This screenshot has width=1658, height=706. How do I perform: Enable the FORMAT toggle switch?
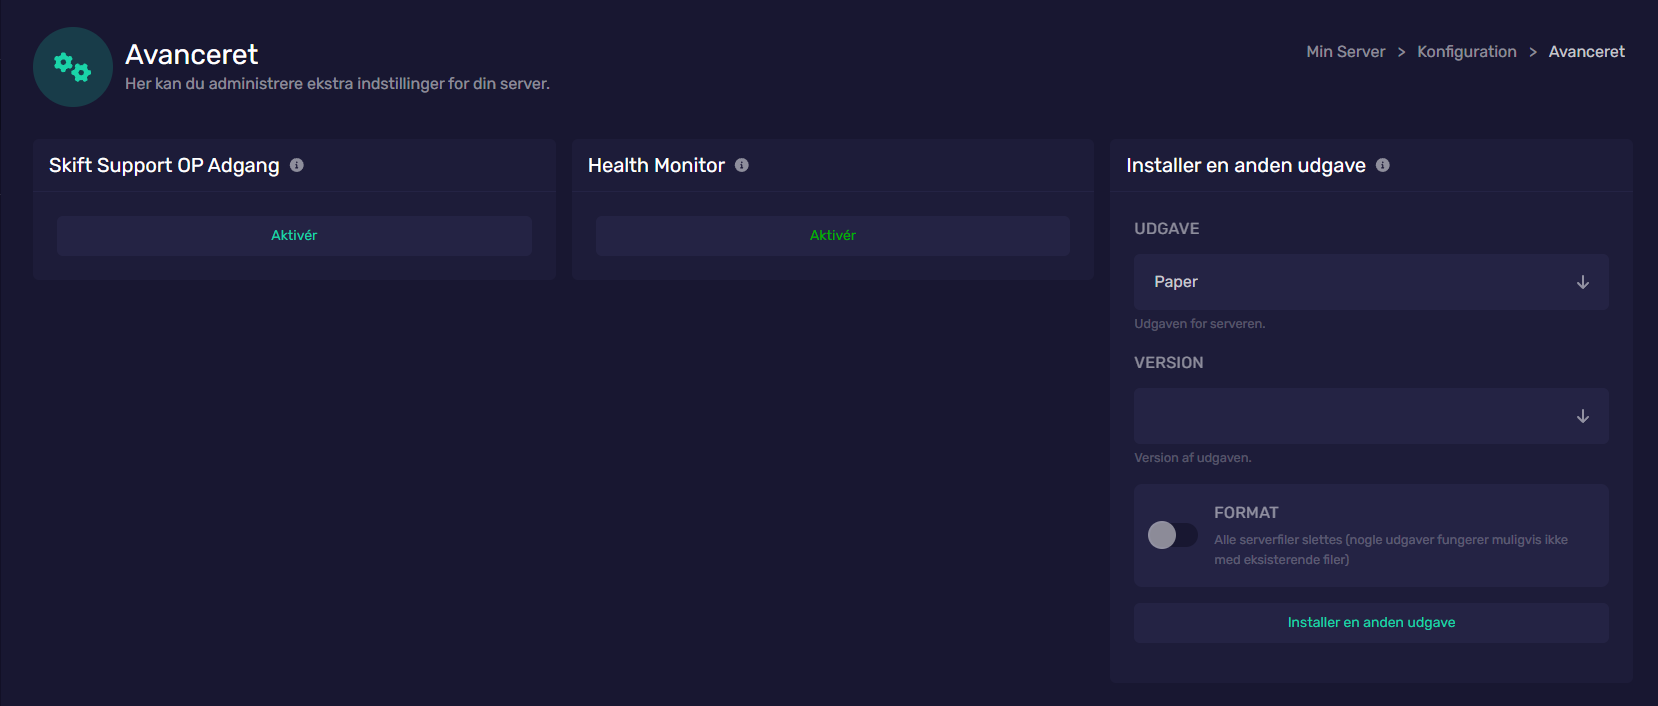click(x=1172, y=535)
